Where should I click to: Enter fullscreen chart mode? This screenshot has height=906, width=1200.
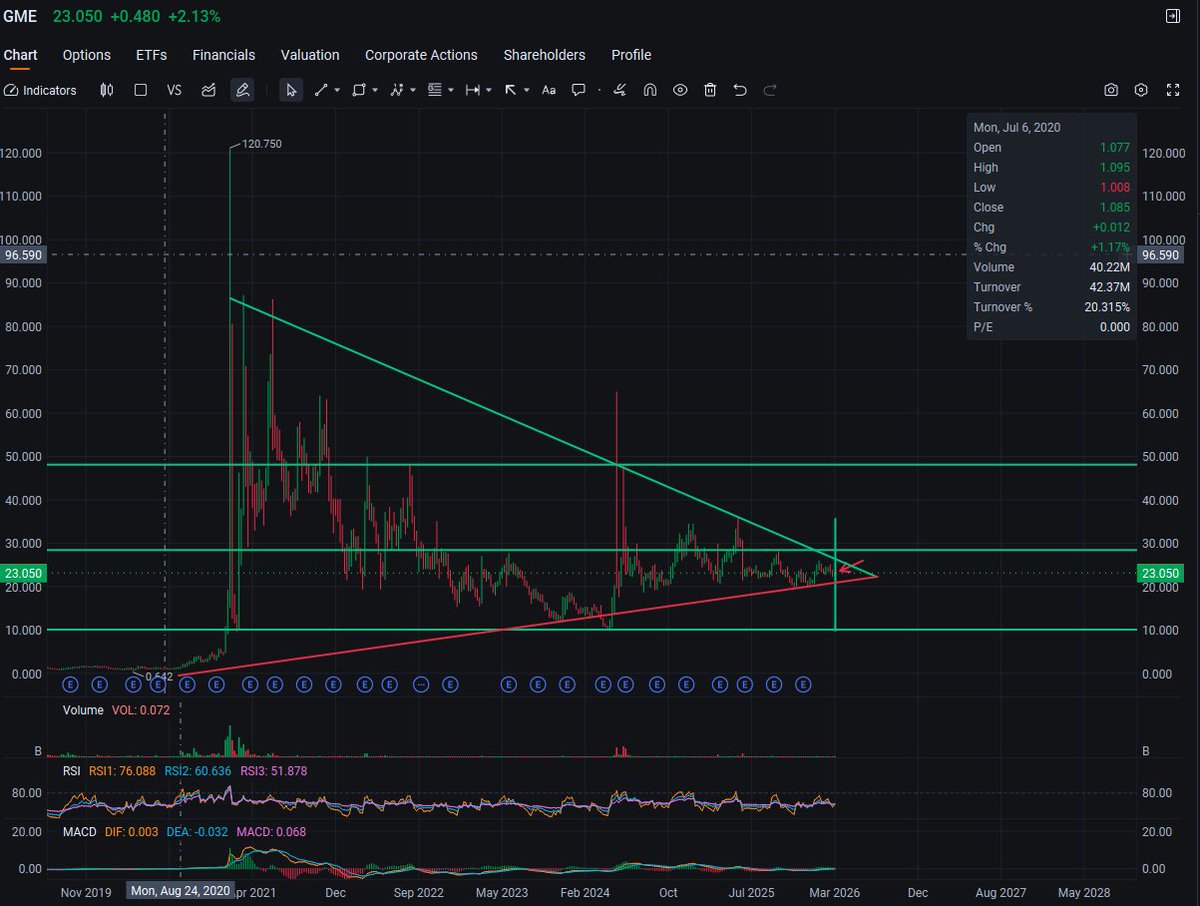point(1173,90)
